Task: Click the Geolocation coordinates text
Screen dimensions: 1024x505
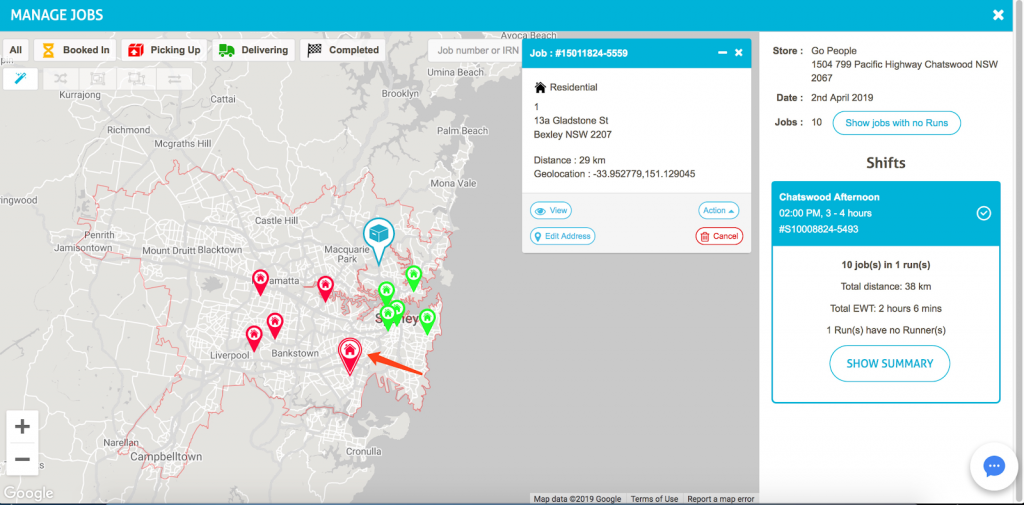Action: pos(614,174)
